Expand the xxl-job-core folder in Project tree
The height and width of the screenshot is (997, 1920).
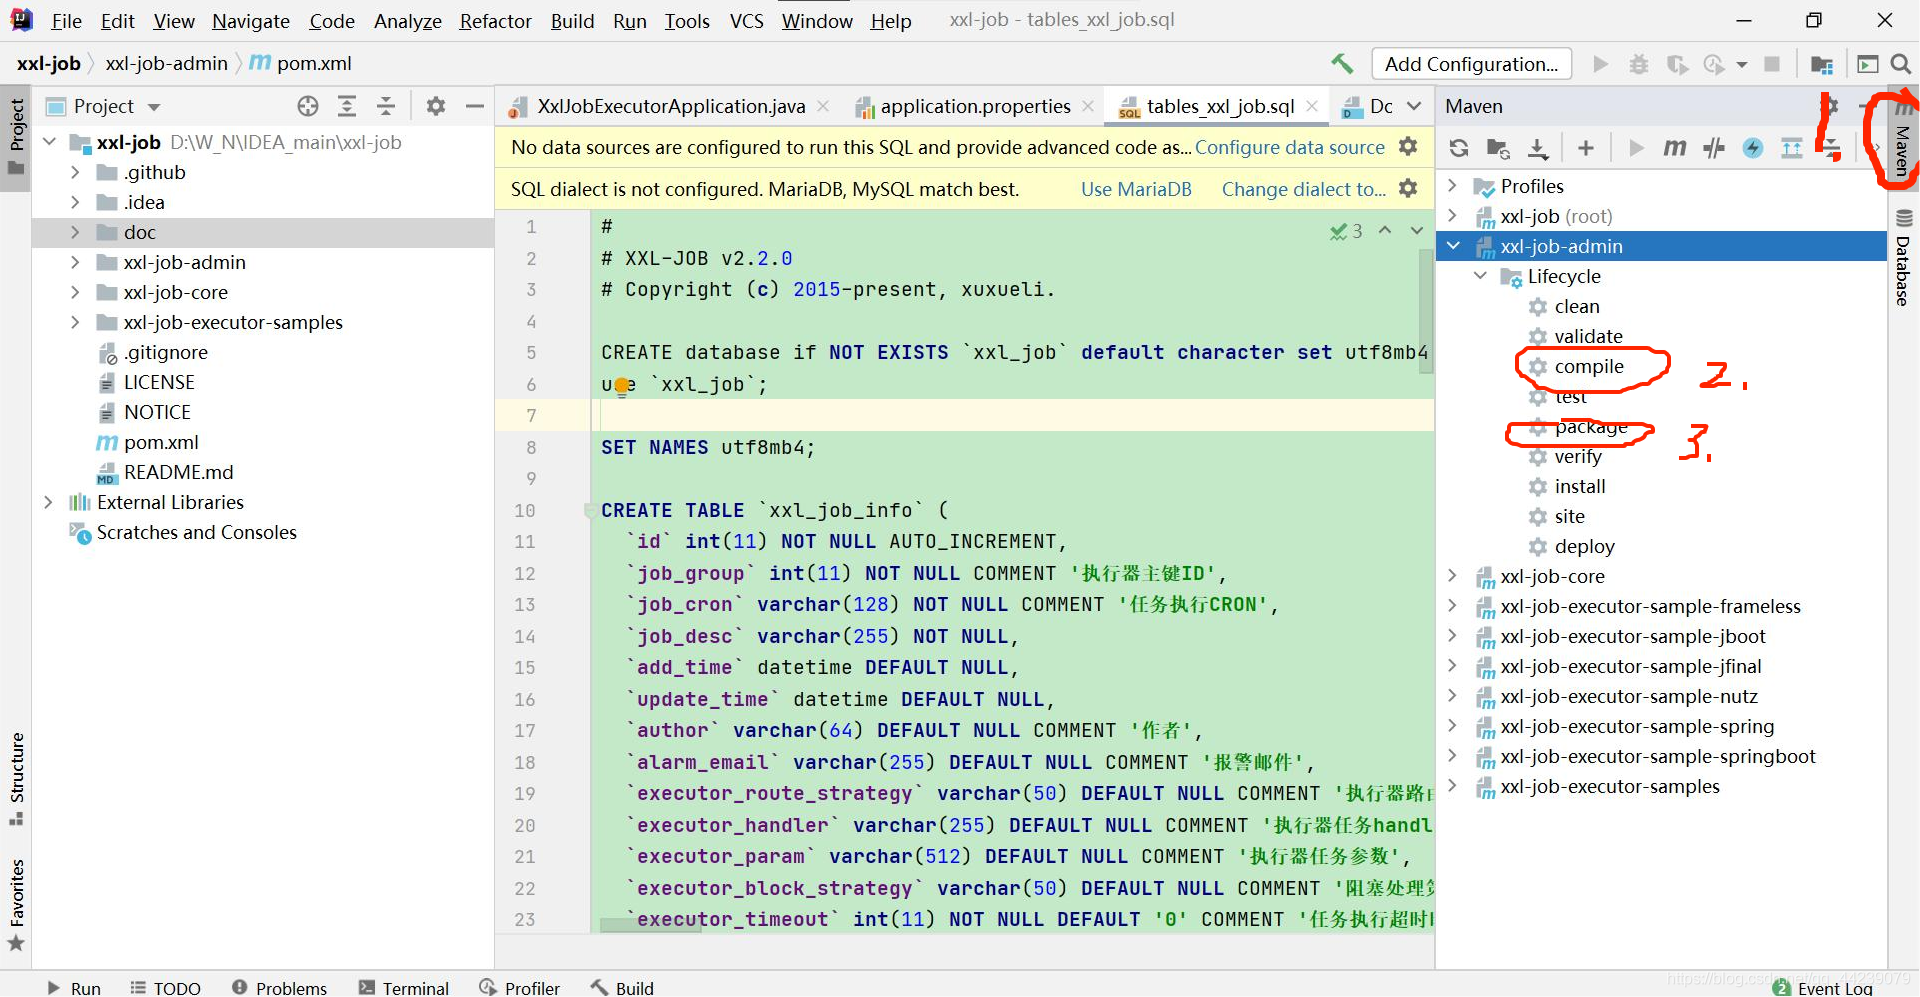[75, 292]
